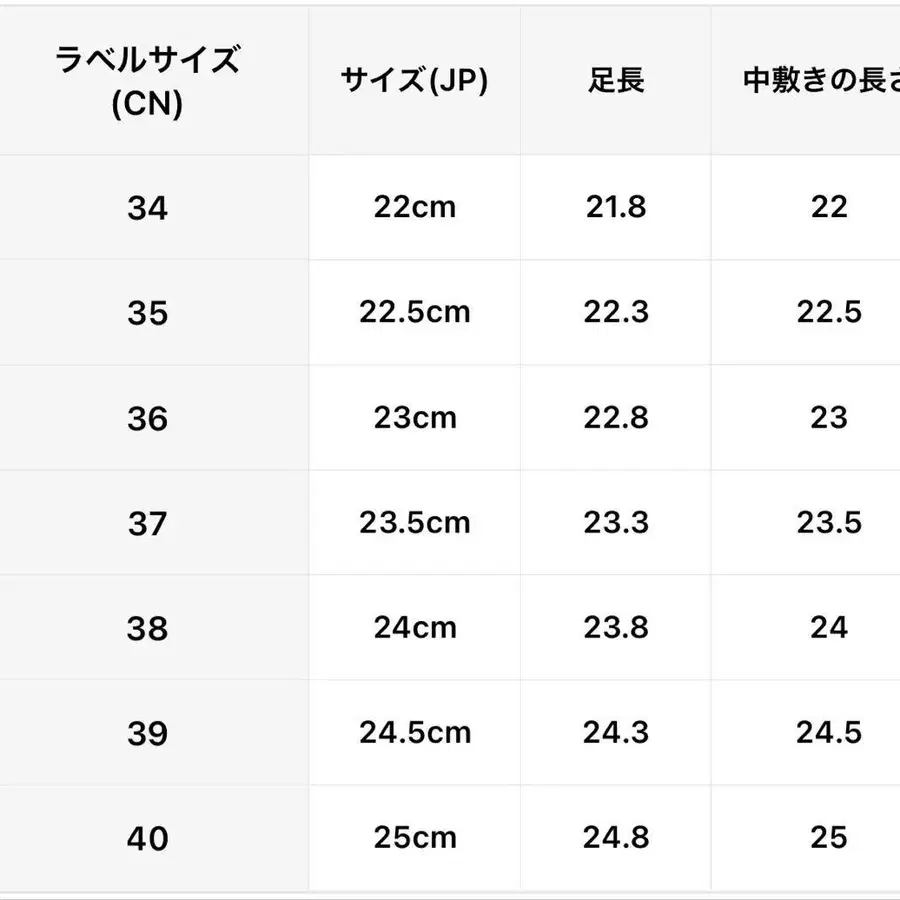
Task: Select label size 39 cell
Action: (x=147, y=733)
